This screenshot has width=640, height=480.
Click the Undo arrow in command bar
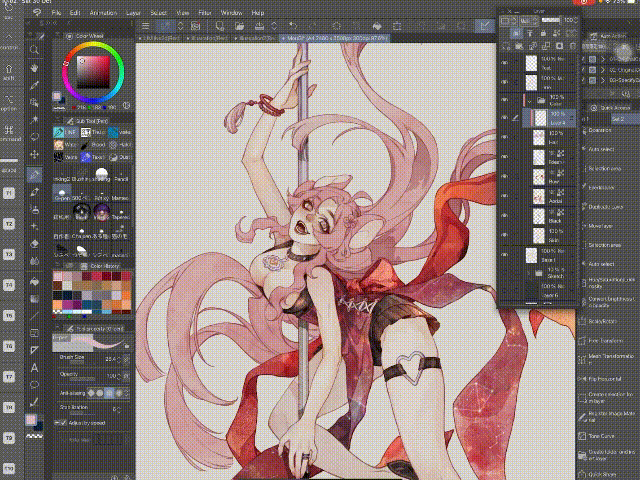[x=293, y=26]
